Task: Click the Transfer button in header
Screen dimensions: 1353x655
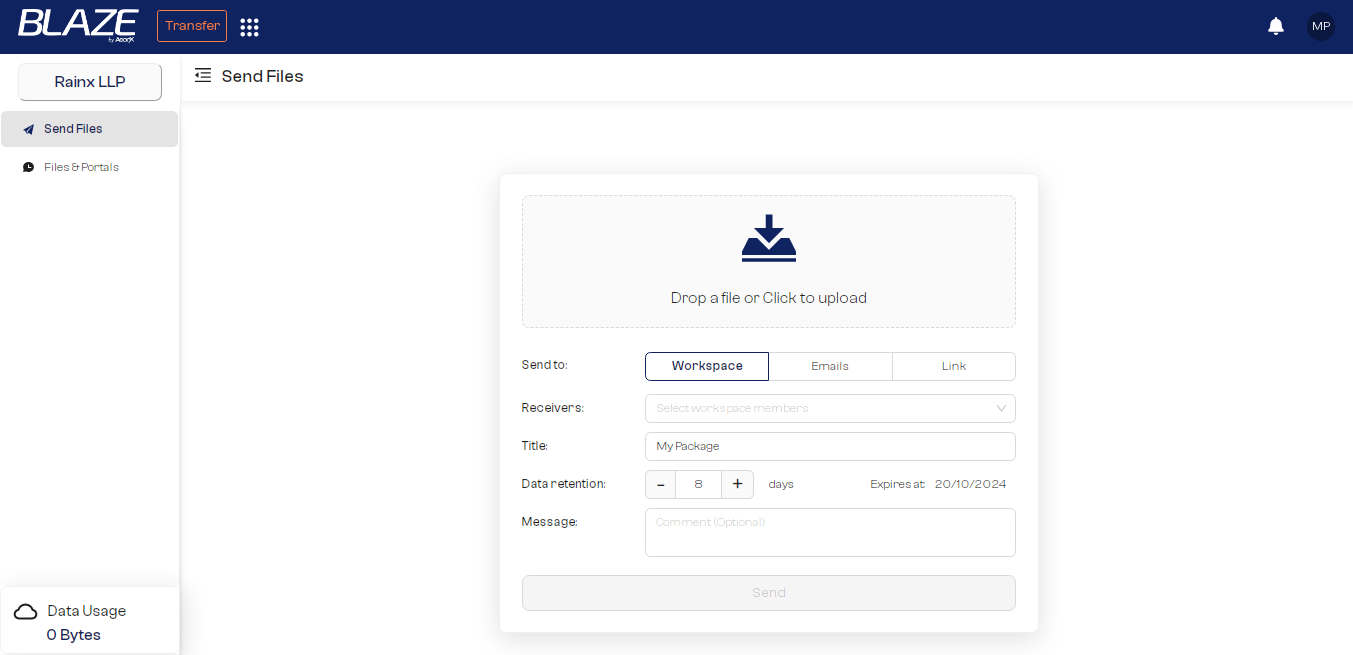Action: pos(192,26)
